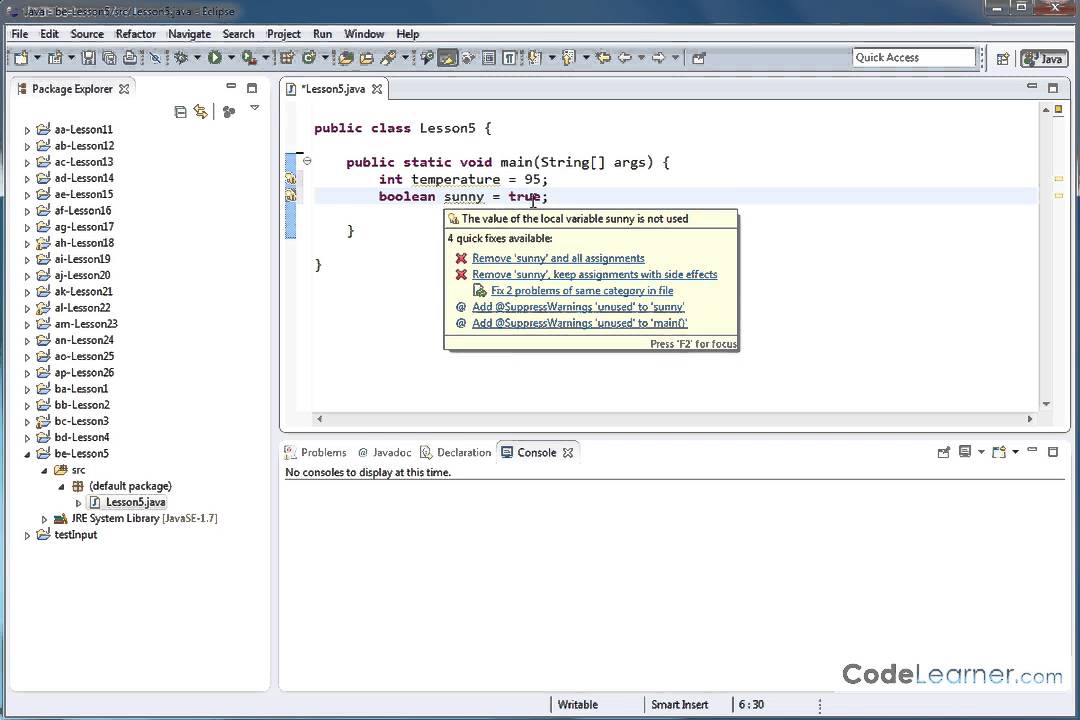The height and width of the screenshot is (720, 1080).
Task: Maximize the Console panel
Action: pos(1052,452)
